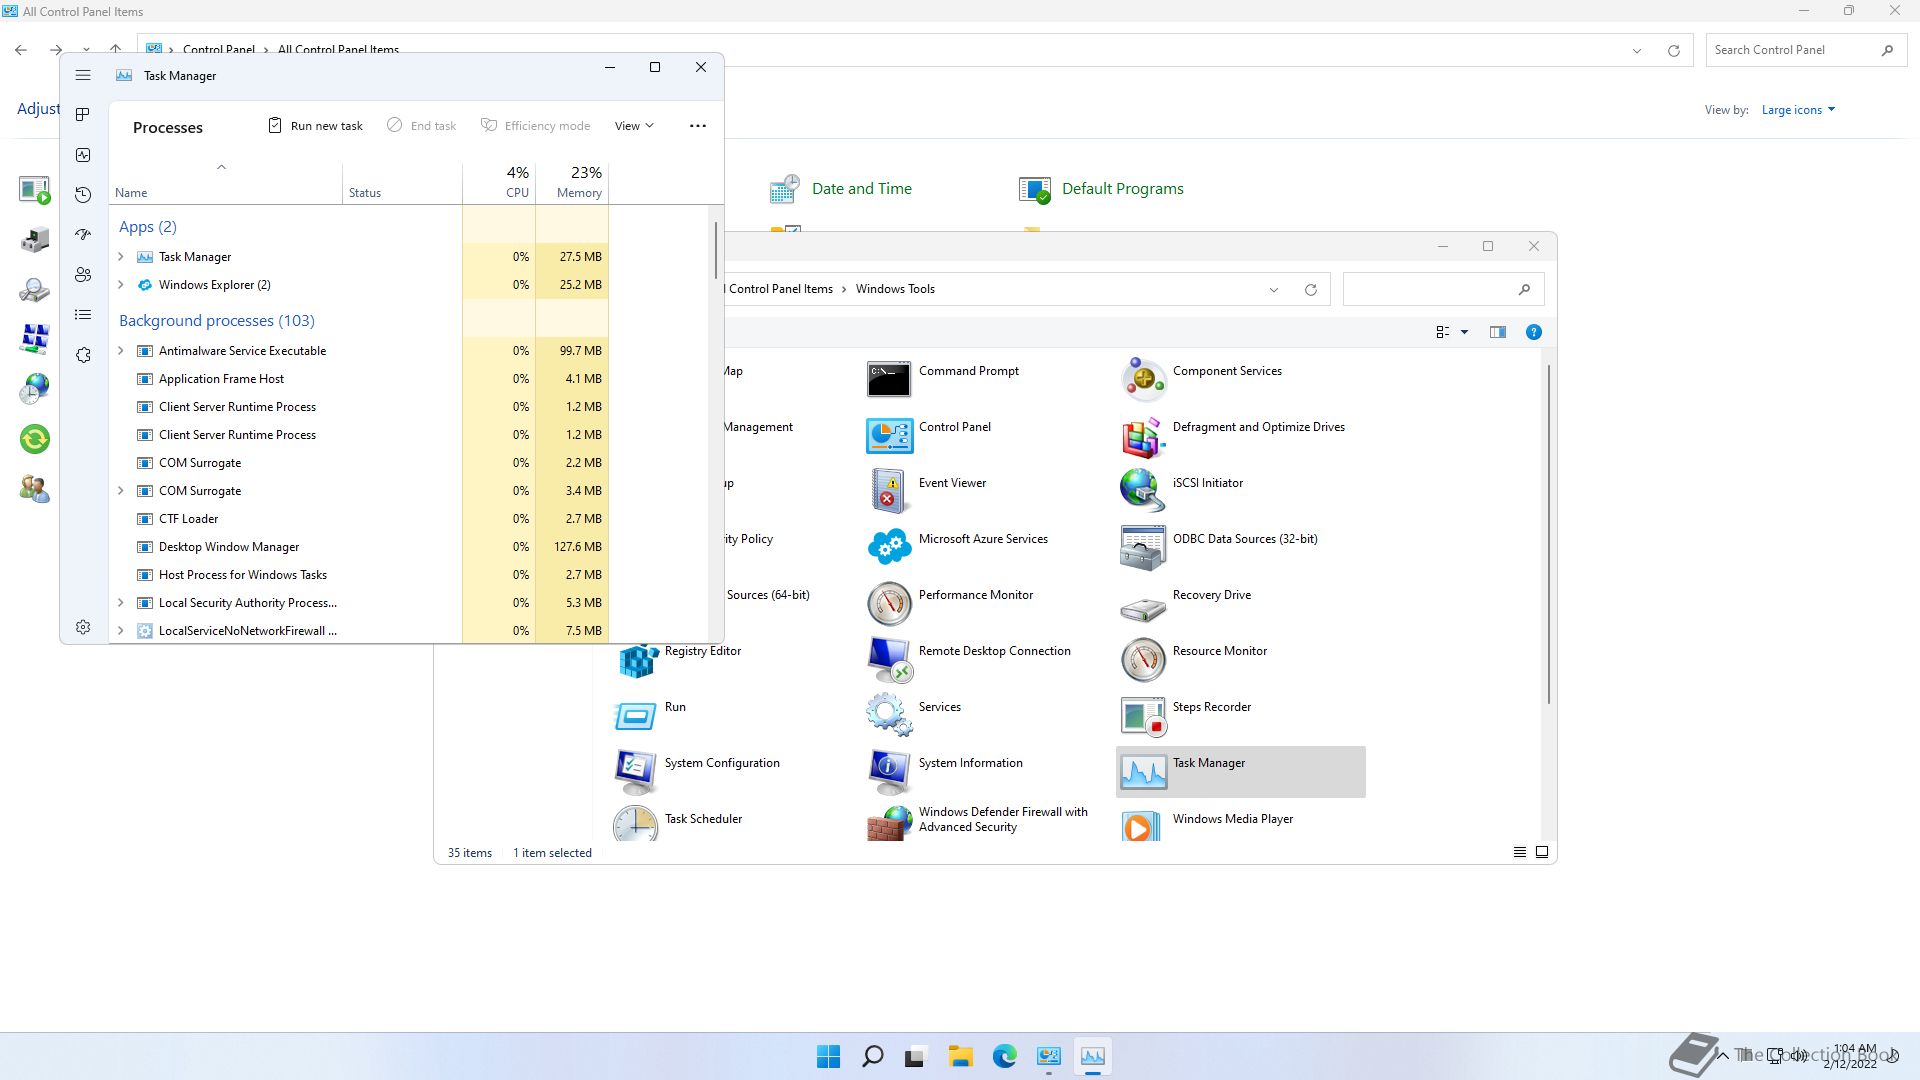This screenshot has width=1920, height=1080.
Task: Open Windows Tools help button
Action: tap(1533, 332)
